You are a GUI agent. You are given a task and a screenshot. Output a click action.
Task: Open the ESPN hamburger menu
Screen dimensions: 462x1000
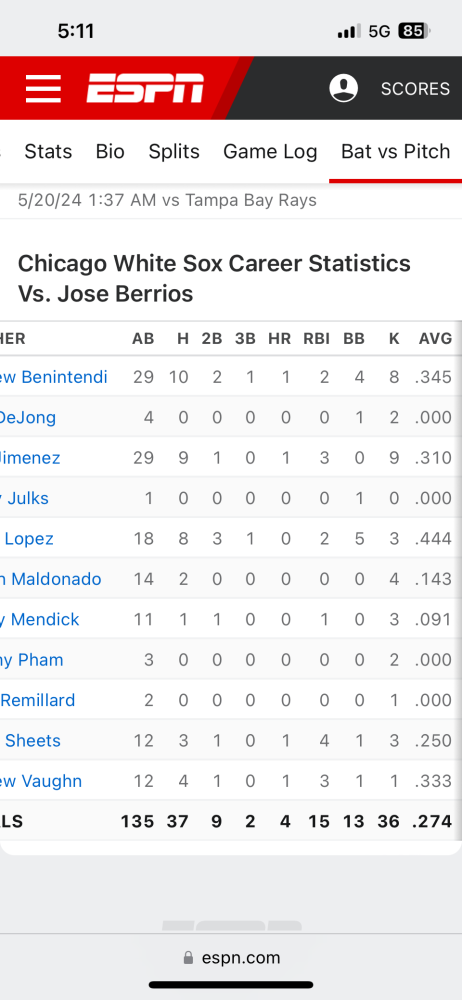click(43, 89)
